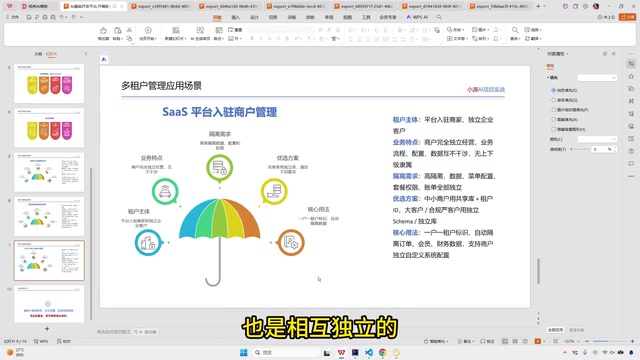Click the AI speech notes button
This screenshot has height=360, width=640.
click(145, 332)
